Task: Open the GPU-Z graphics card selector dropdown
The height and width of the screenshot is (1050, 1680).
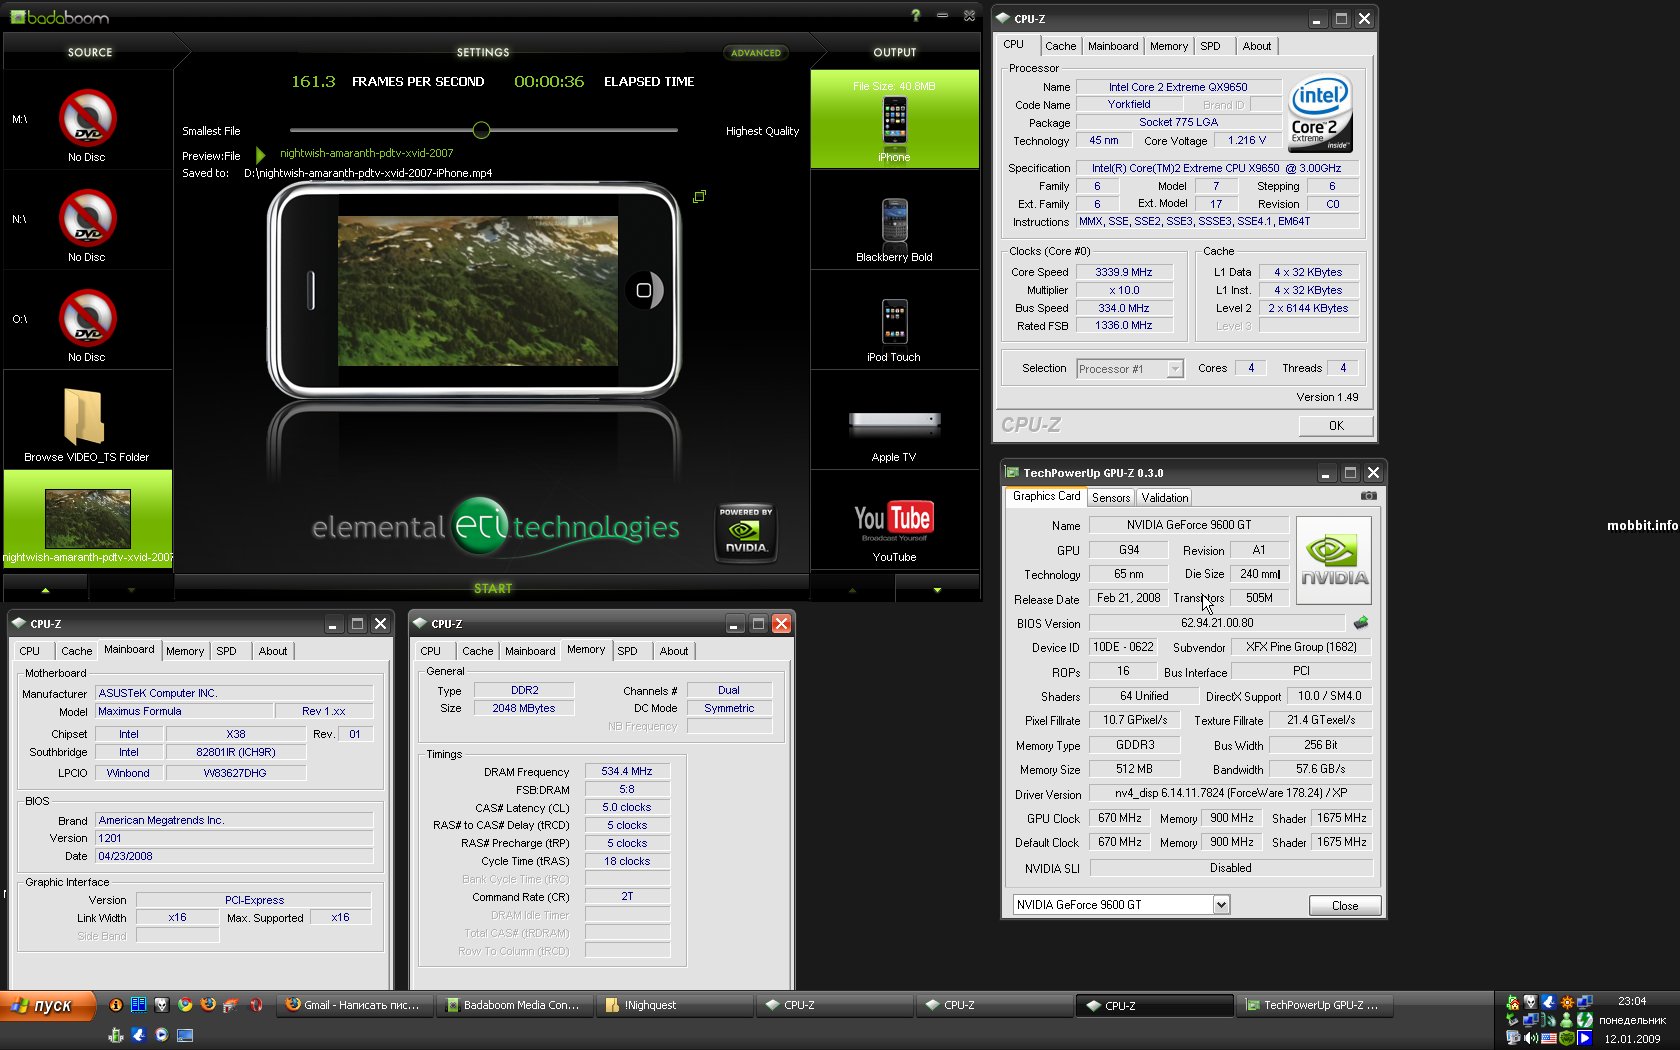Action: click(1221, 905)
